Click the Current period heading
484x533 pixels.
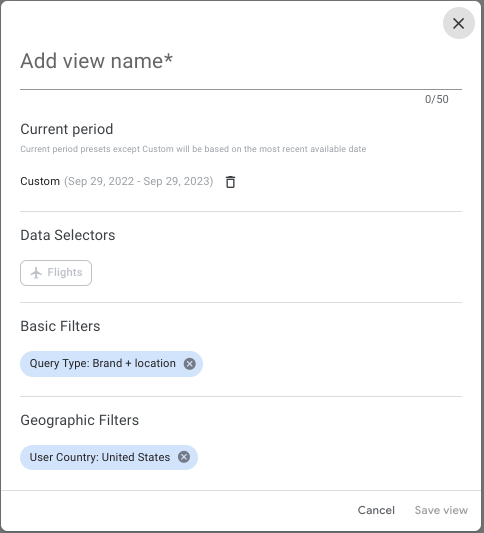pyautogui.click(x=67, y=129)
